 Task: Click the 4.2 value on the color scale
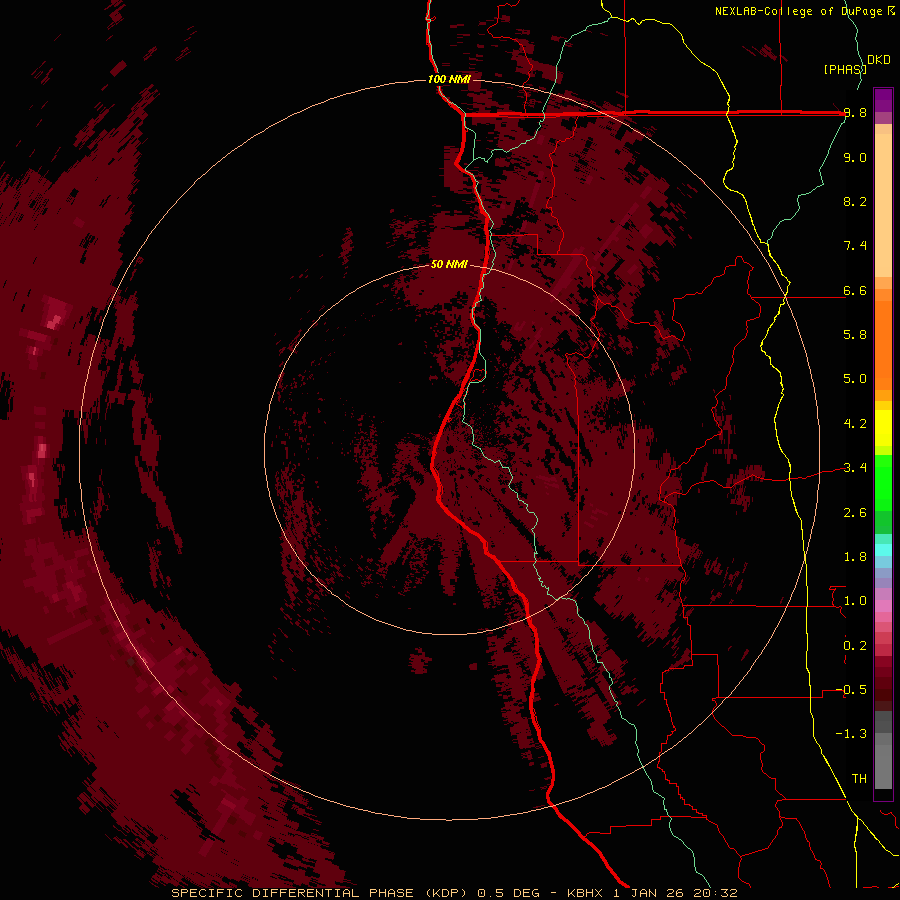pos(855,424)
